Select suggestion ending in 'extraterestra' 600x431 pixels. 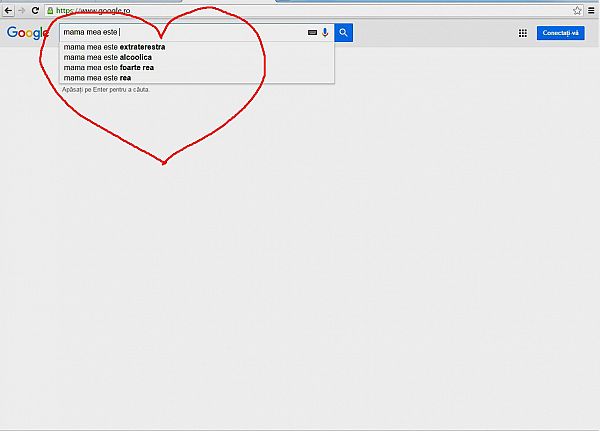tap(114, 47)
